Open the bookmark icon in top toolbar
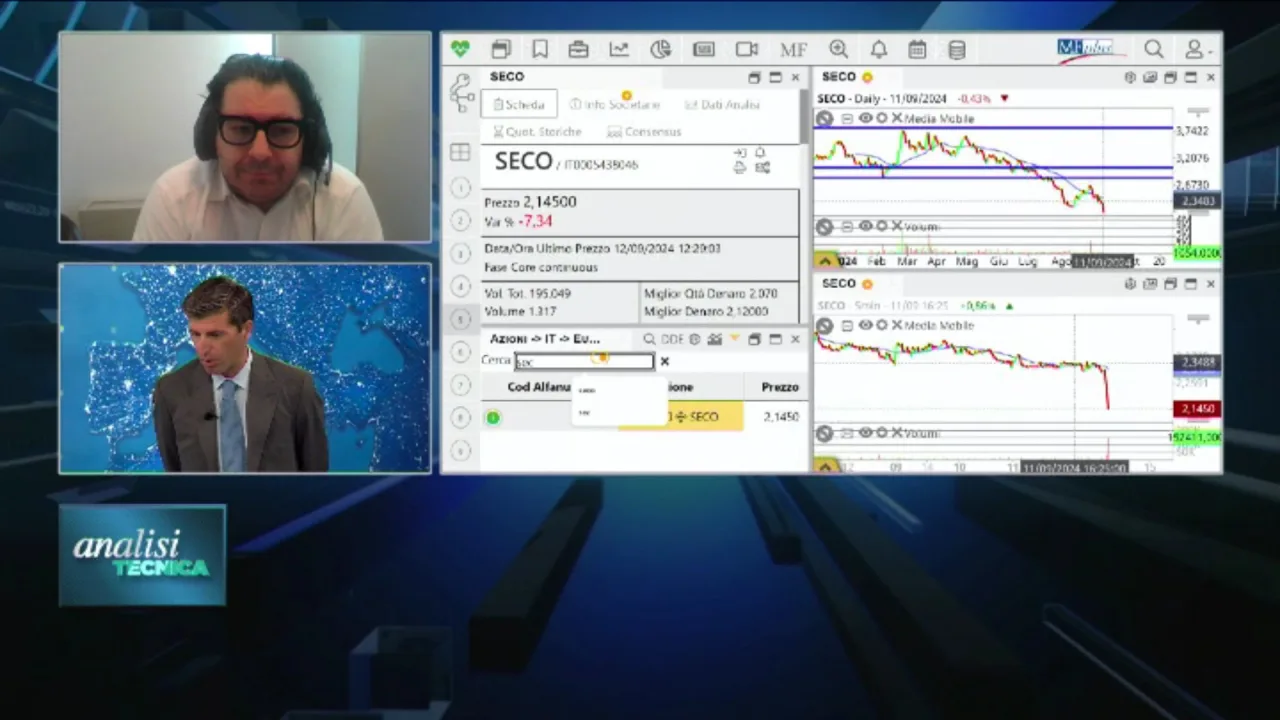The height and width of the screenshot is (720, 1280). click(x=540, y=49)
